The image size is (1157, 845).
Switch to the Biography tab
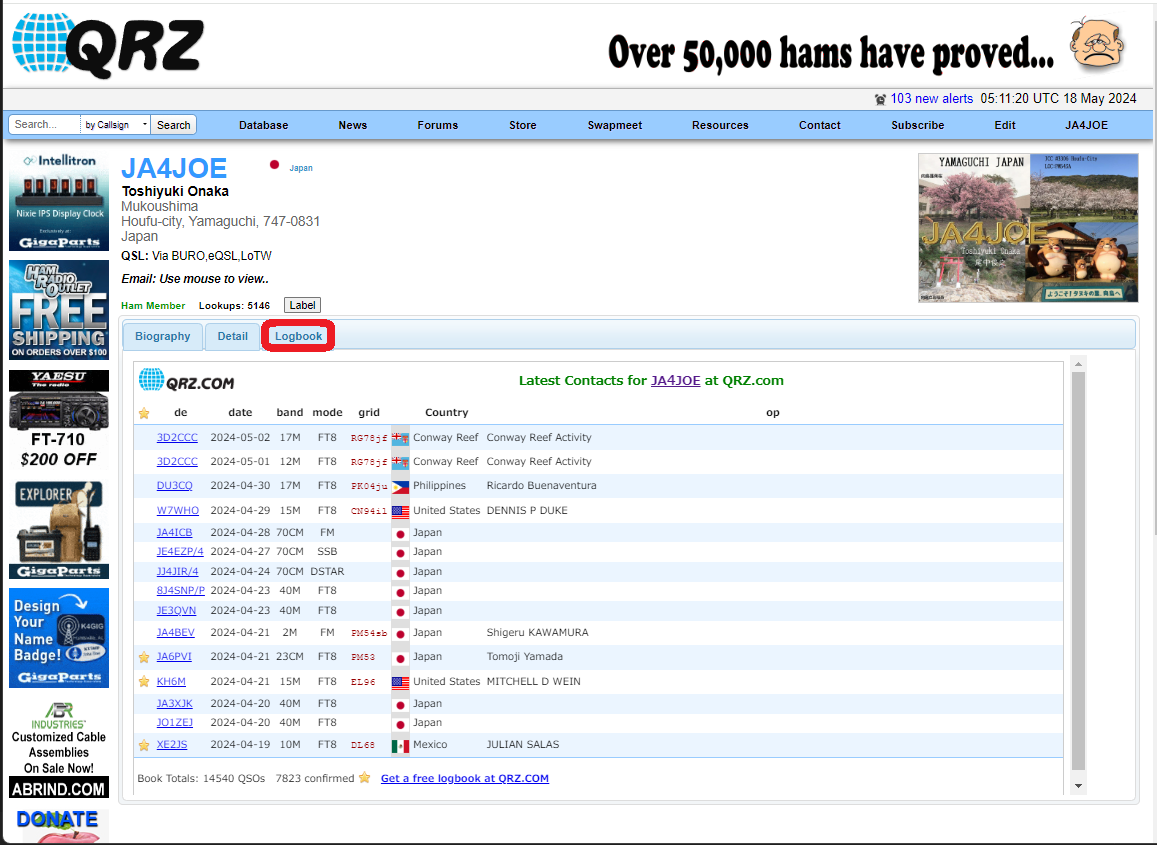pos(162,336)
